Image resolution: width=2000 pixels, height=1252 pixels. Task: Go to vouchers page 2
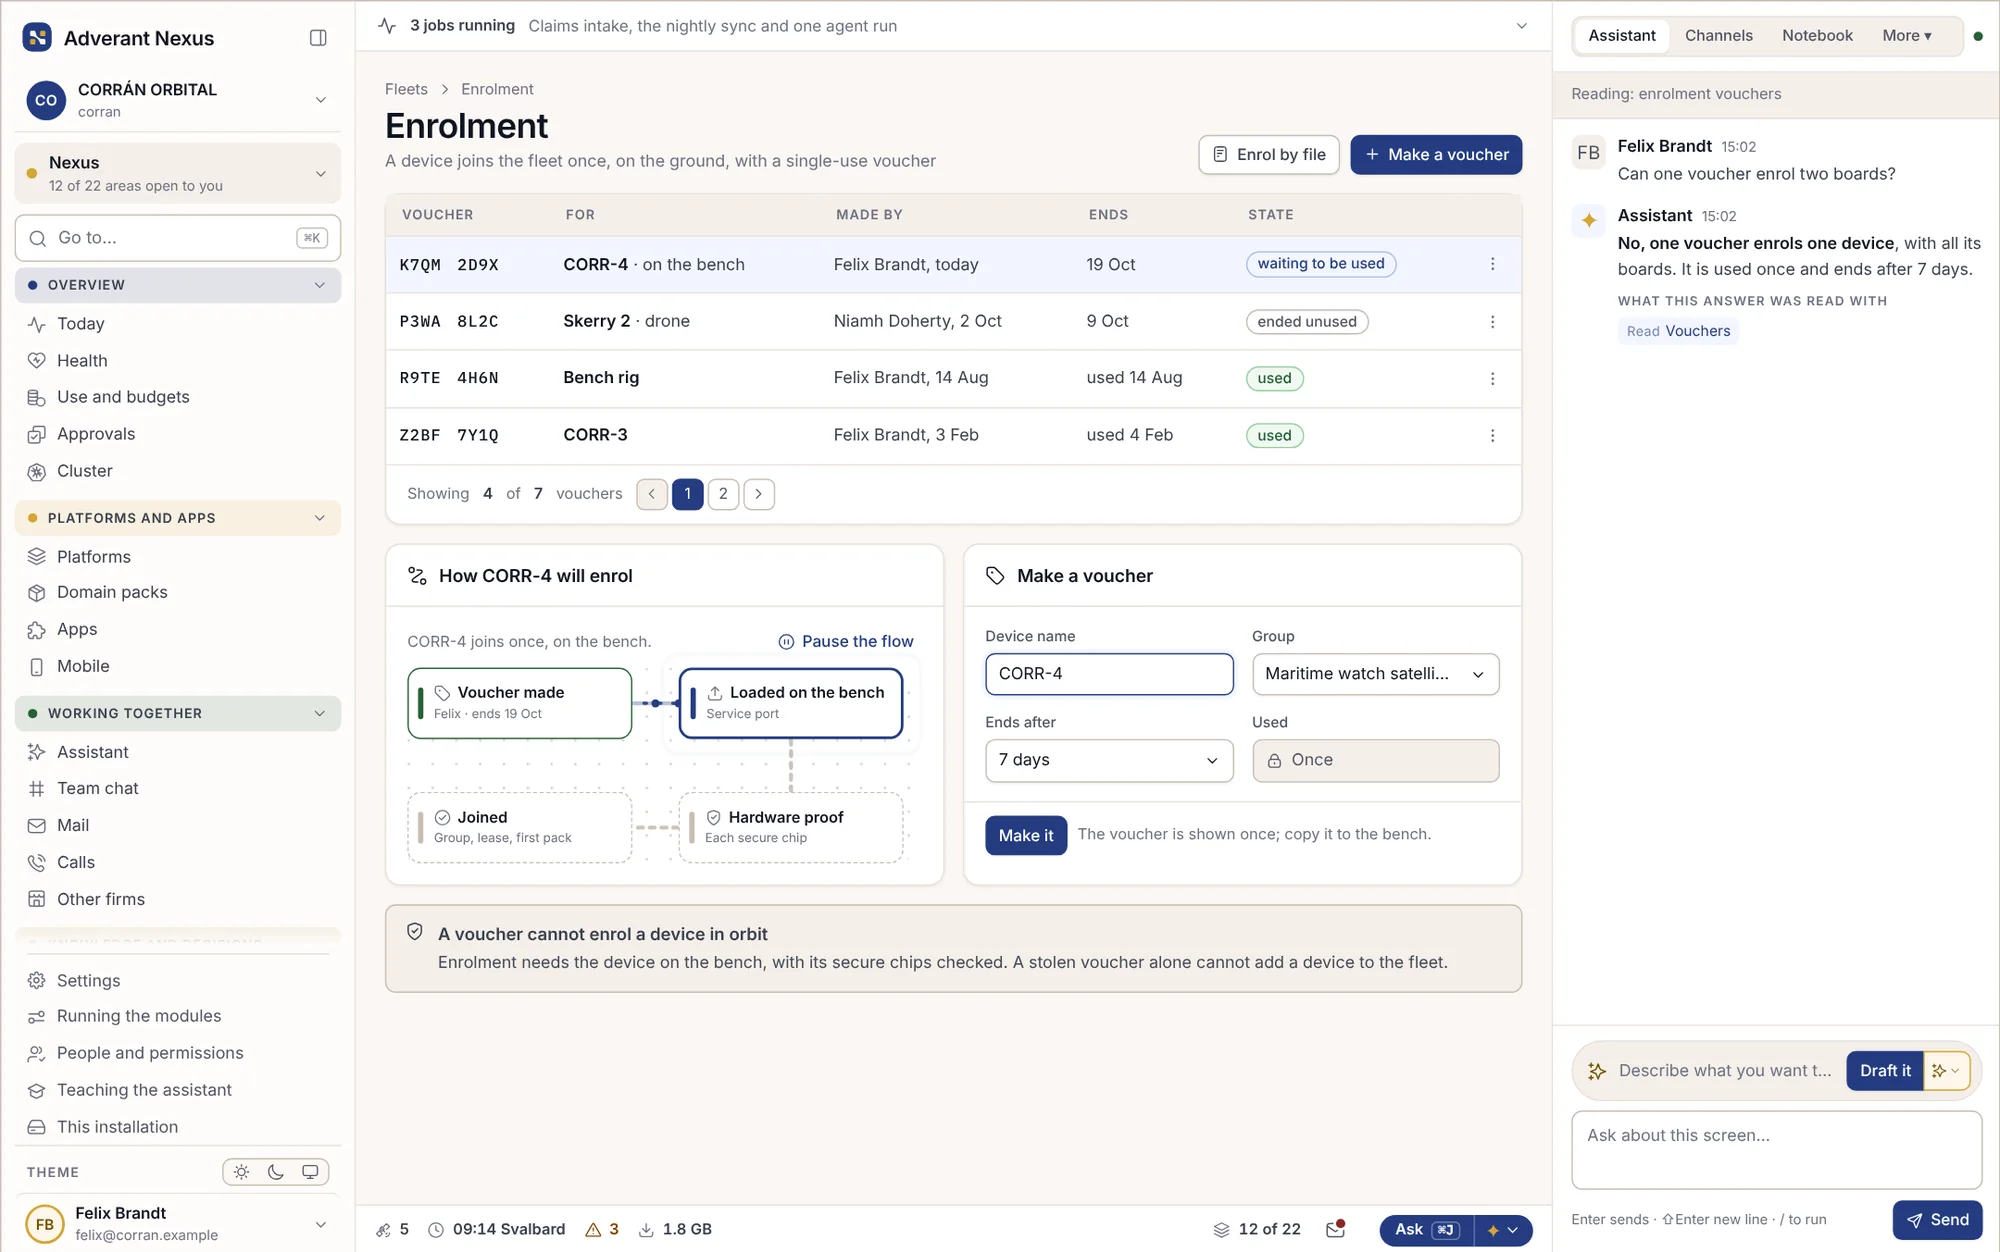tap(723, 494)
